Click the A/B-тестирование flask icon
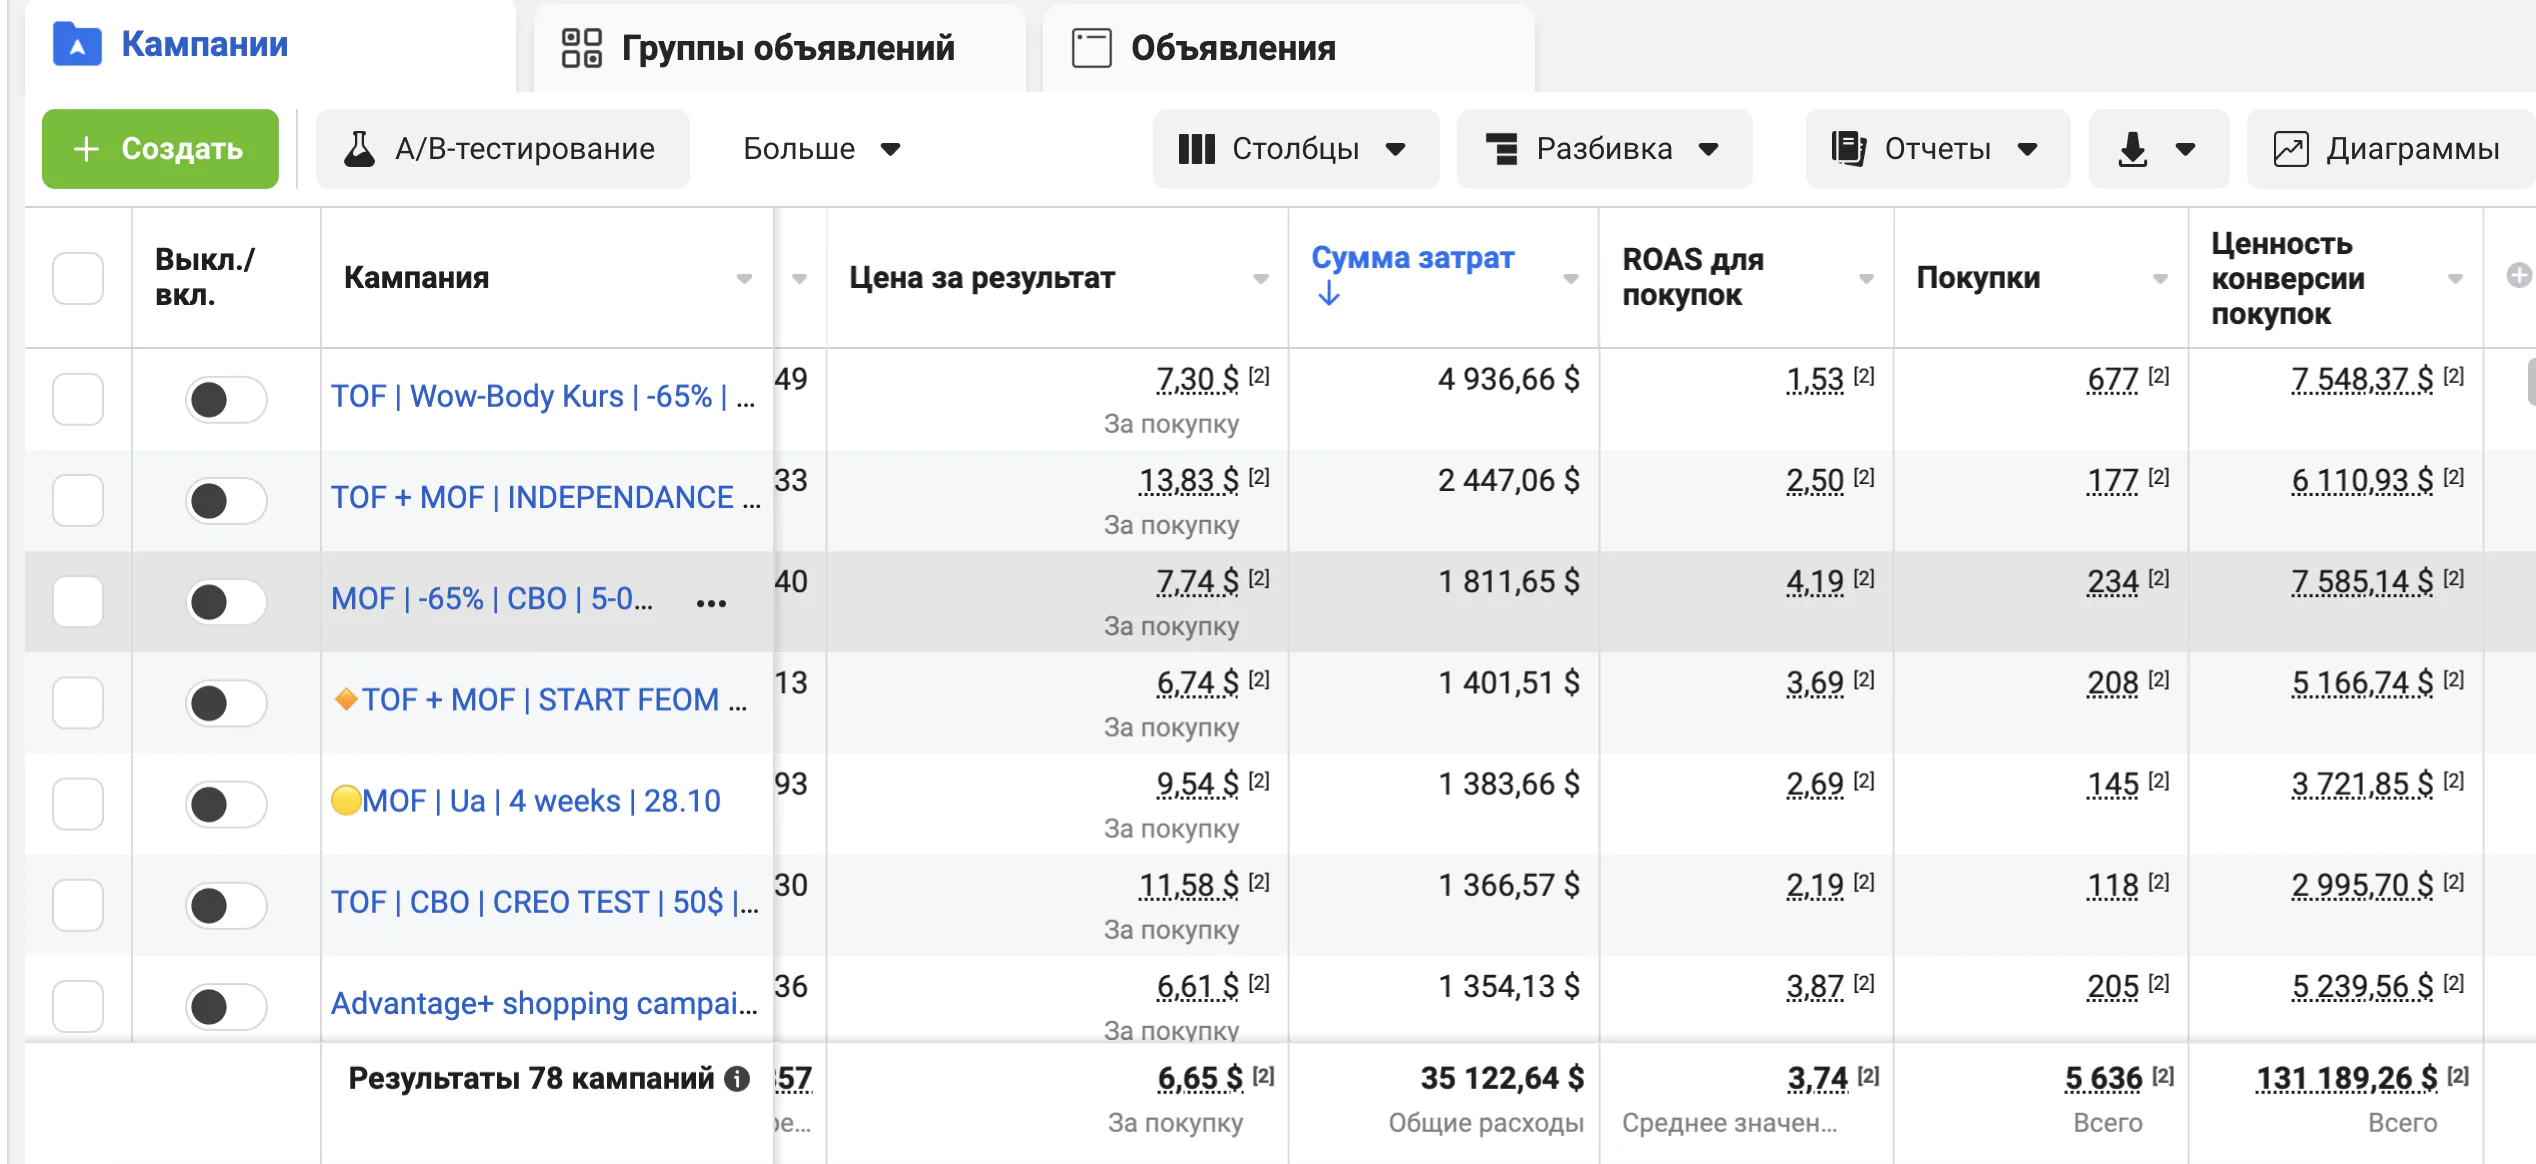The height and width of the screenshot is (1164, 2536). pos(359,149)
